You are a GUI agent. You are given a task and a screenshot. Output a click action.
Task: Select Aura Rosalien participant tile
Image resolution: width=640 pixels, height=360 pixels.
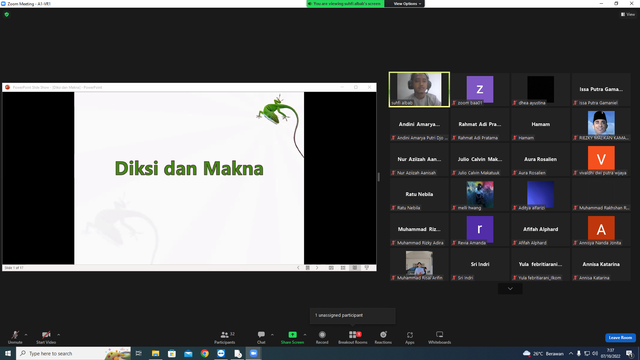540,160
